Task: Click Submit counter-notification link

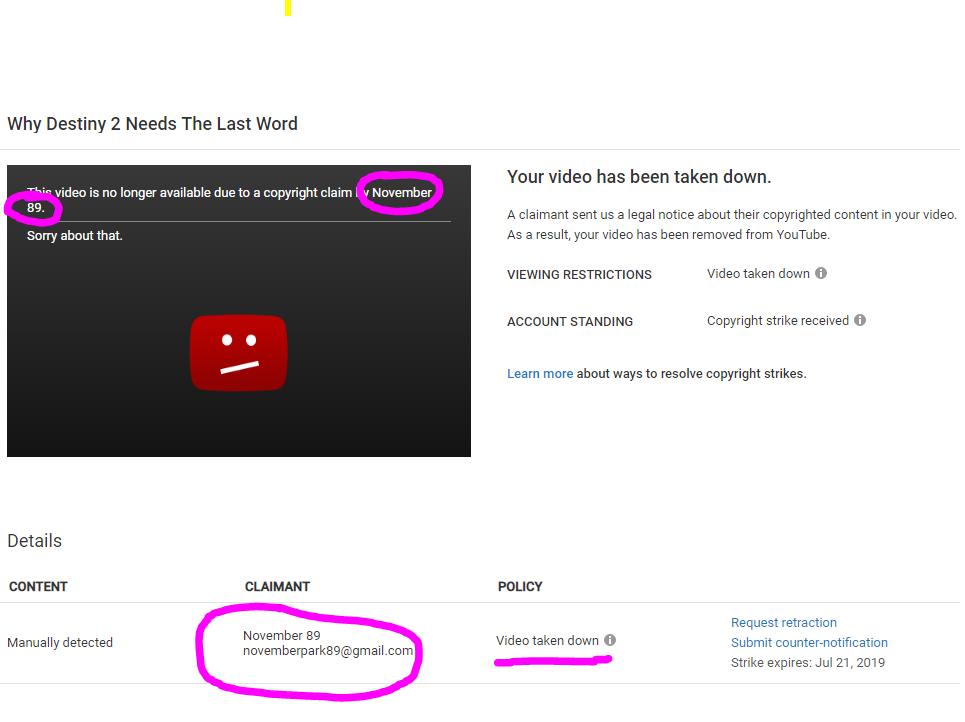Action: pos(809,643)
